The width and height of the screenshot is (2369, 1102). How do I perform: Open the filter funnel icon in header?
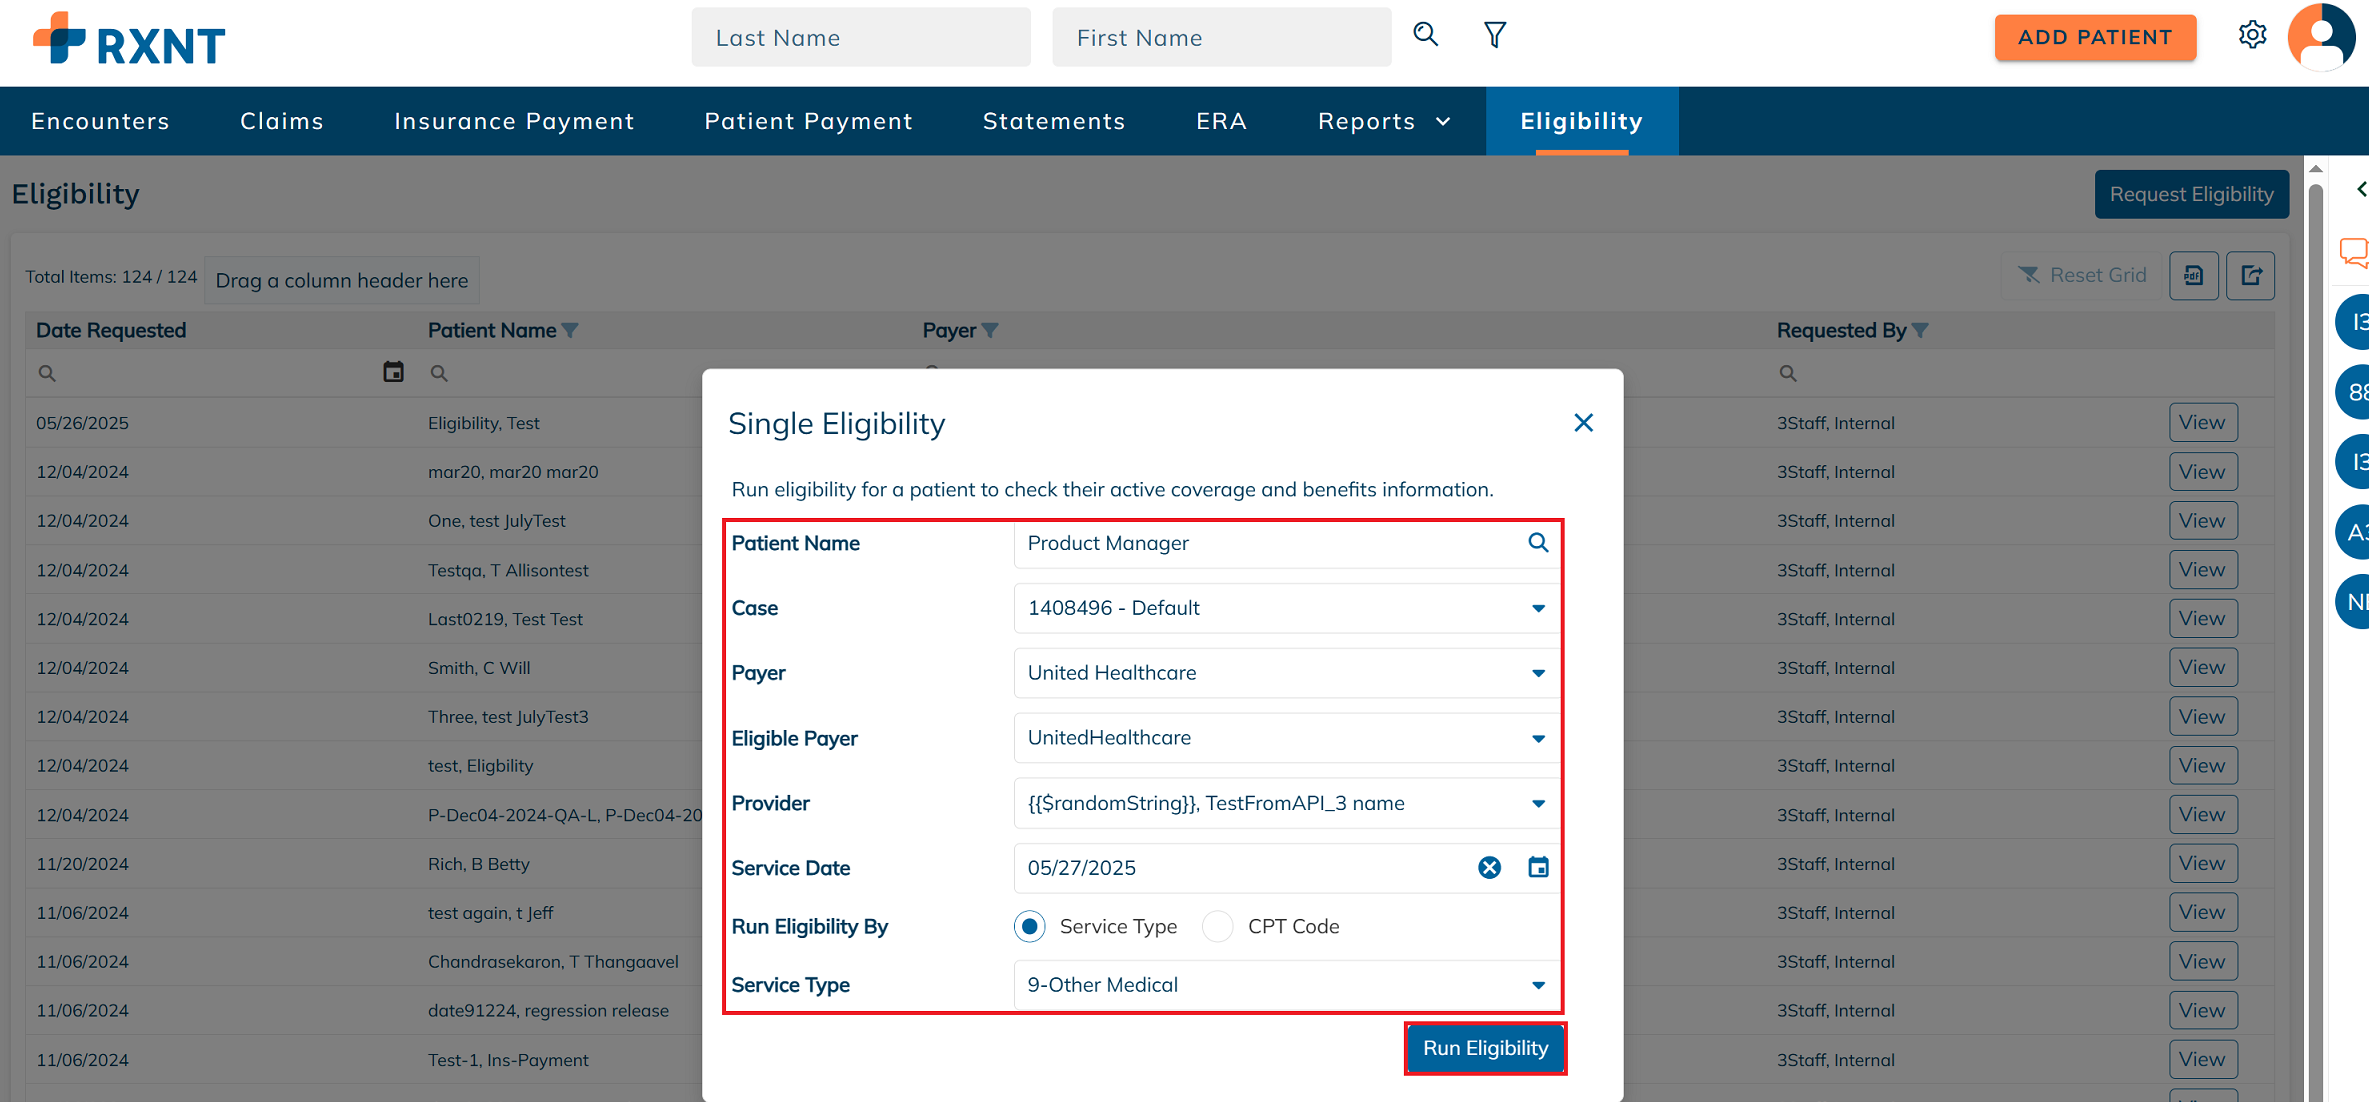pyautogui.click(x=1494, y=35)
